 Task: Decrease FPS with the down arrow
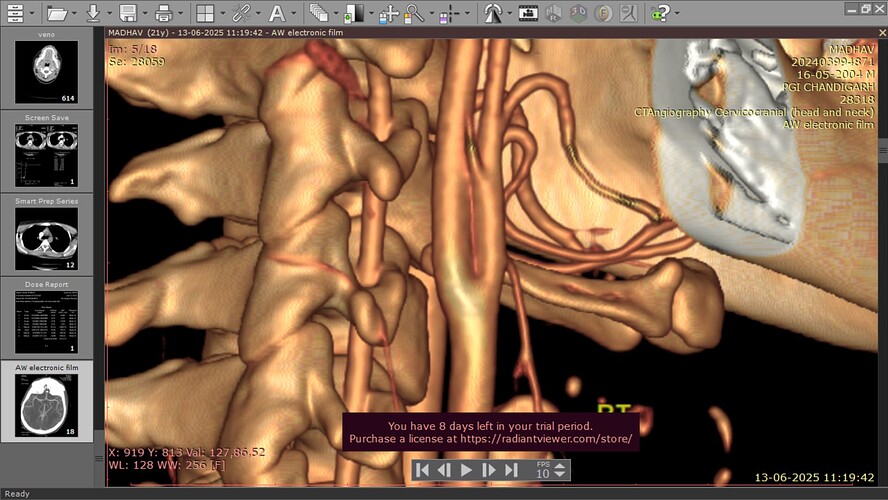click(560, 474)
